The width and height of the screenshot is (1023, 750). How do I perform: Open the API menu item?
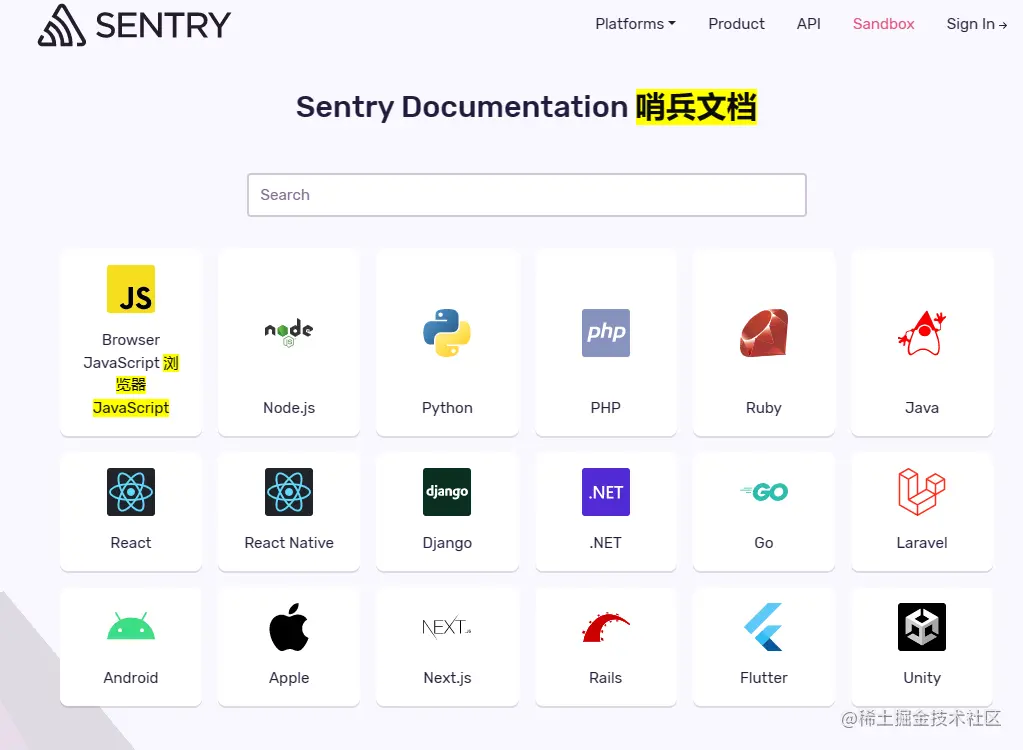click(x=808, y=24)
